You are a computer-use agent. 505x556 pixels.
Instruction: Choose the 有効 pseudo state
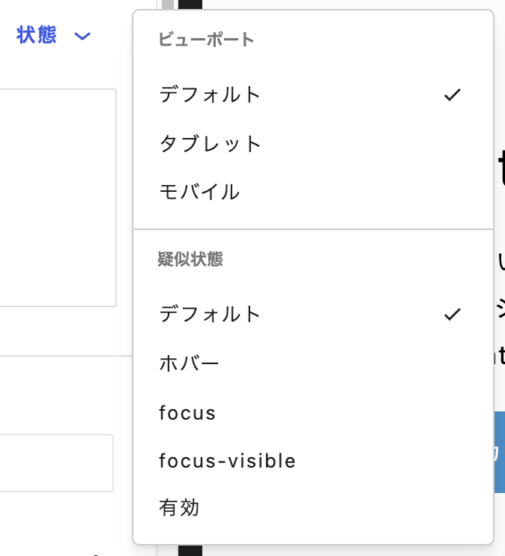coord(313,507)
